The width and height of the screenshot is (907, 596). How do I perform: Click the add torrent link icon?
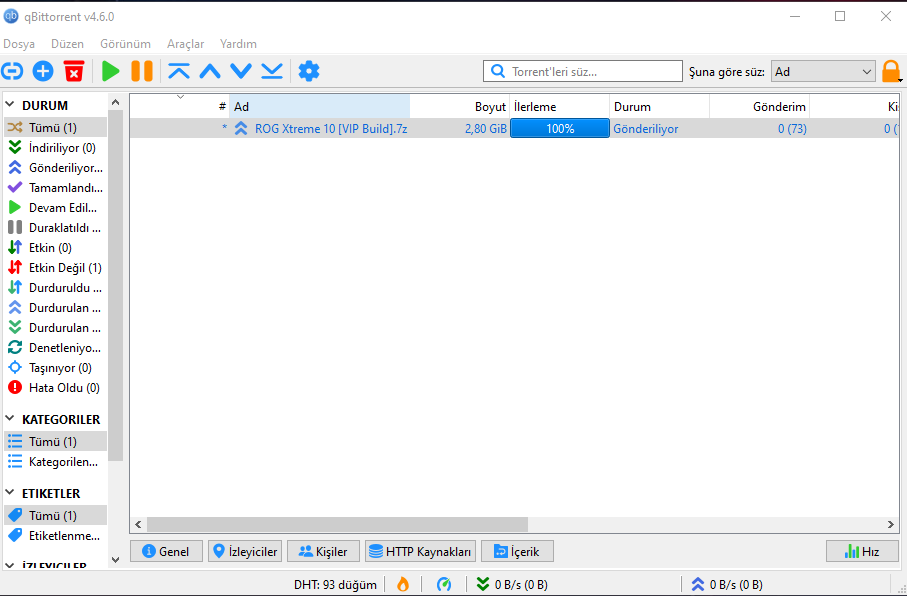click(x=12, y=71)
